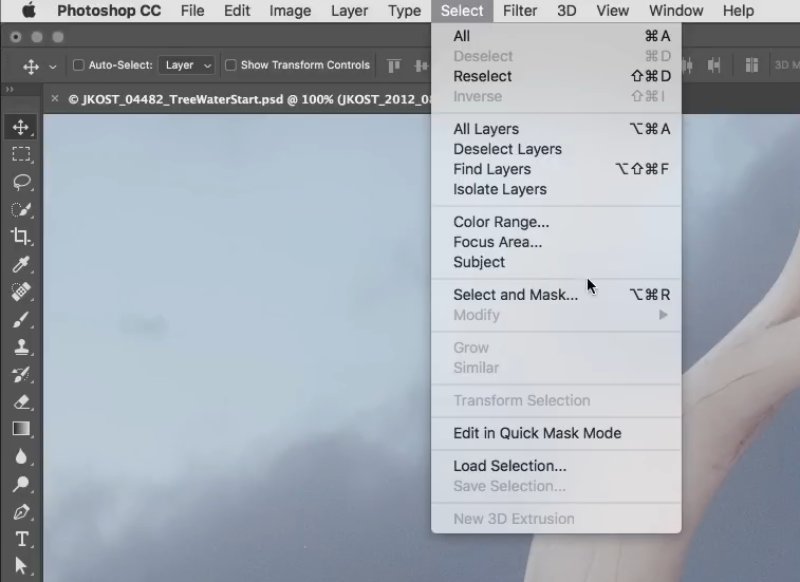Pick the Eyedropper tool
Screen dimensions: 800x582
point(21,265)
